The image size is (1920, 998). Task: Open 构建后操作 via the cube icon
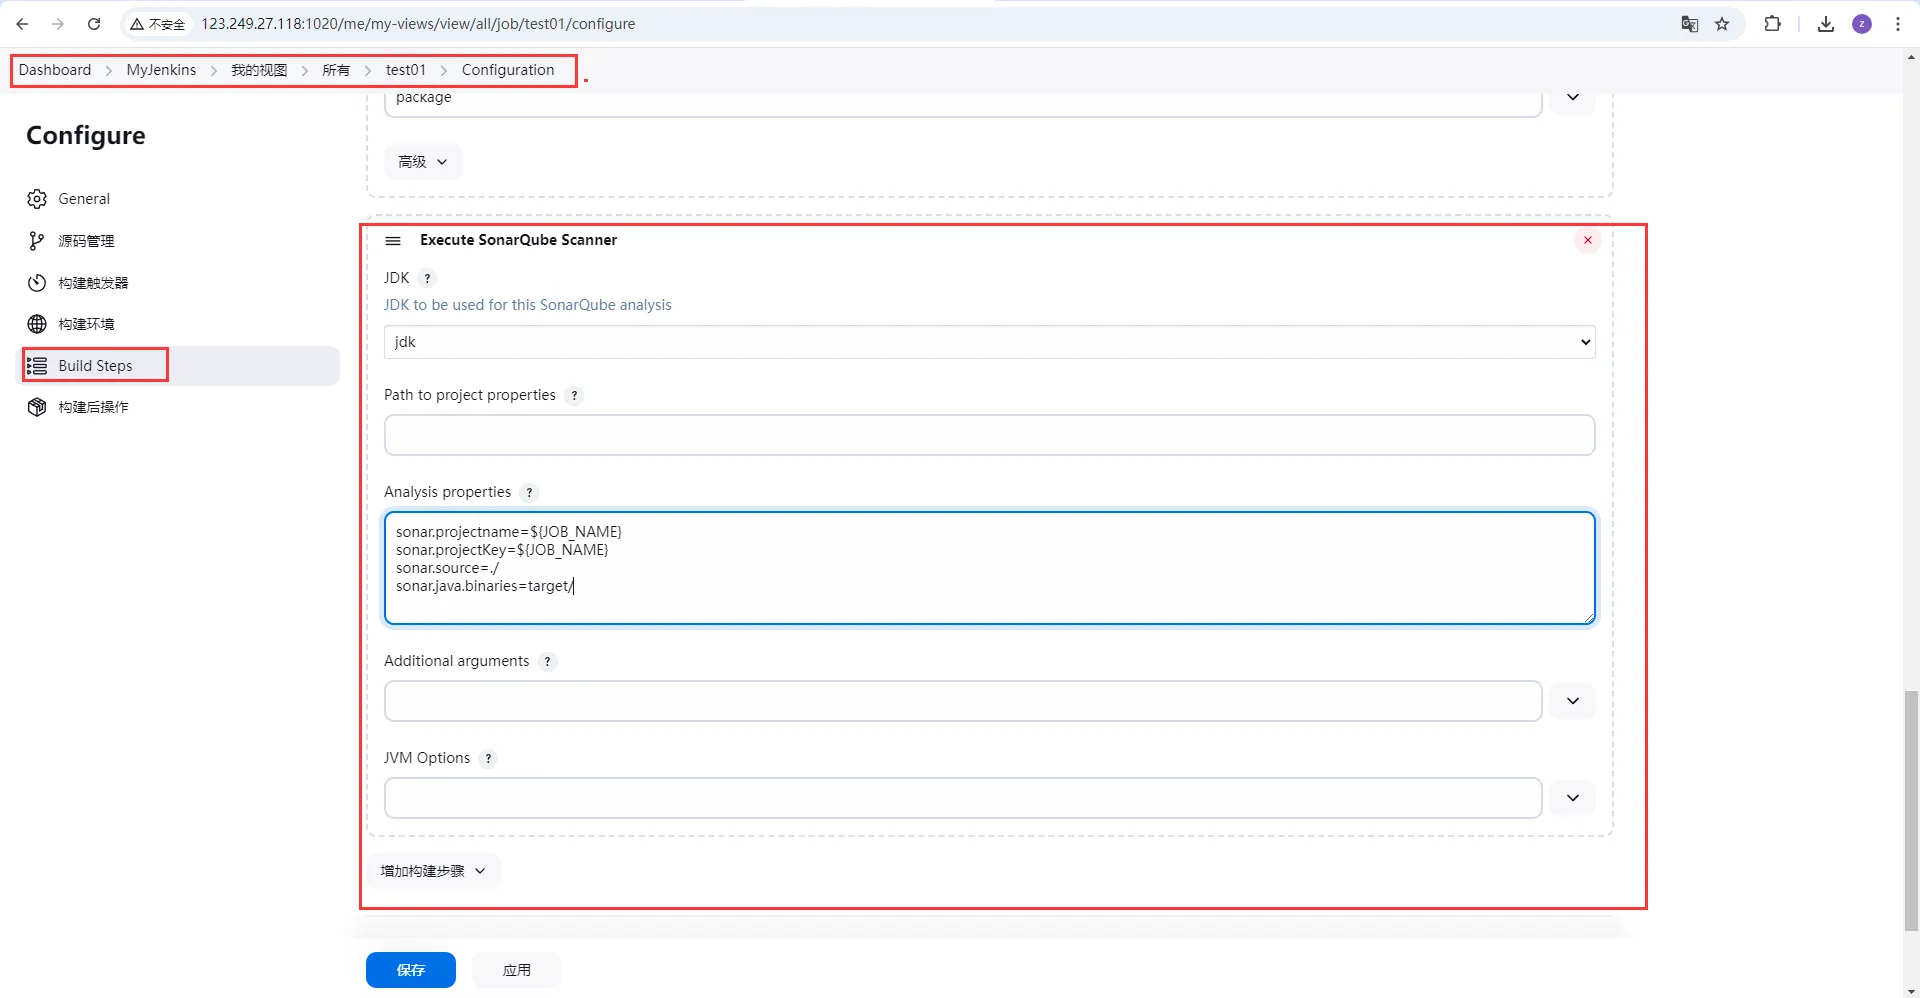[x=37, y=407]
